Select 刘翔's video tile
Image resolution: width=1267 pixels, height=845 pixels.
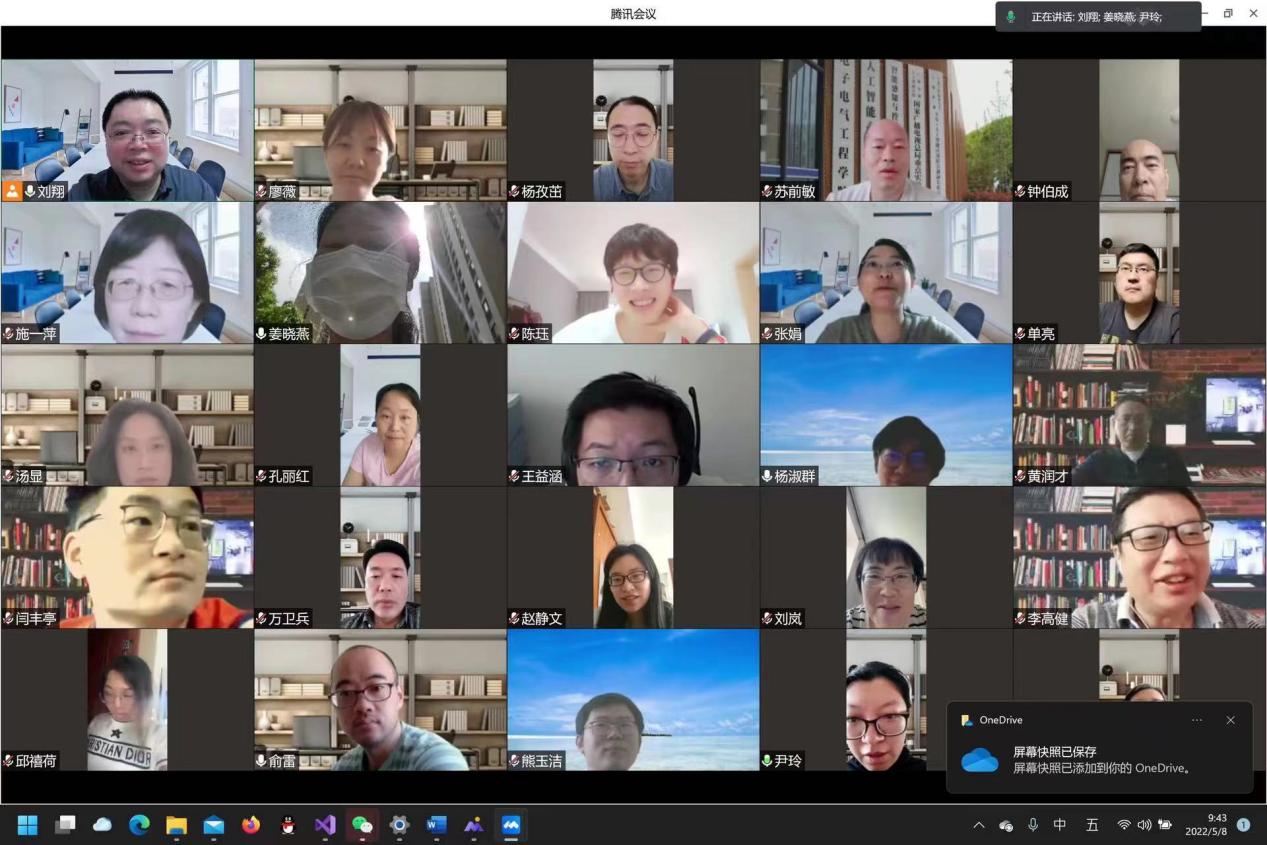click(127, 130)
